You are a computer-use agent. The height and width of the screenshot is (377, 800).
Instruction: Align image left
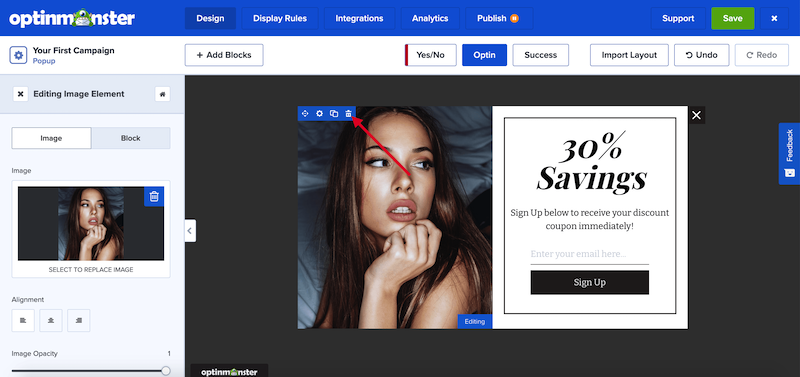pyautogui.click(x=23, y=320)
